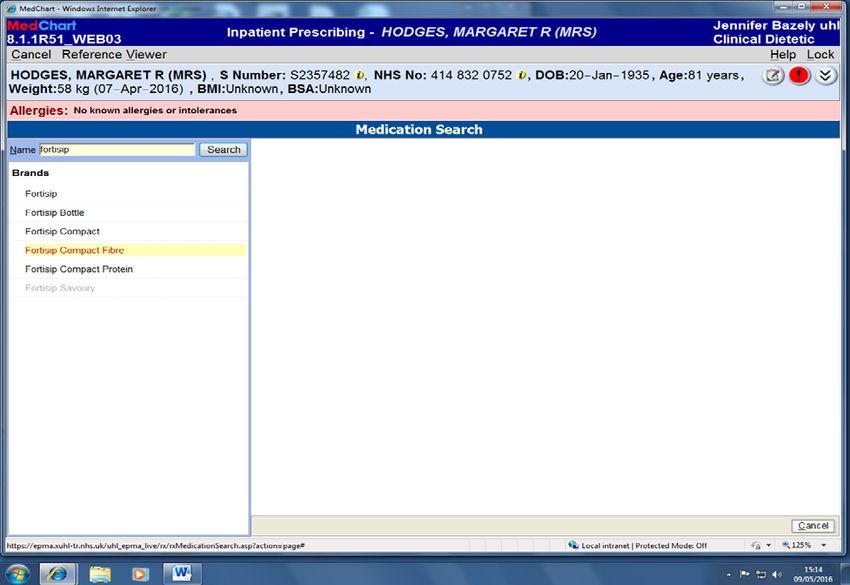850x585 pixels.
Task: Click the volume speaker tray icon
Action: (777, 574)
